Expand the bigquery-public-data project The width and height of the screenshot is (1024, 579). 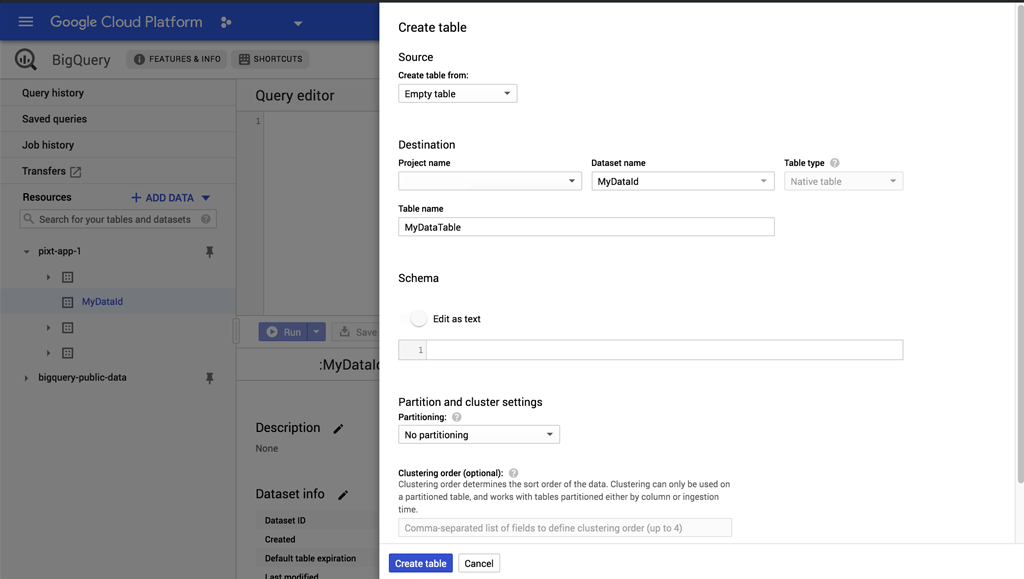pos(26,378)
